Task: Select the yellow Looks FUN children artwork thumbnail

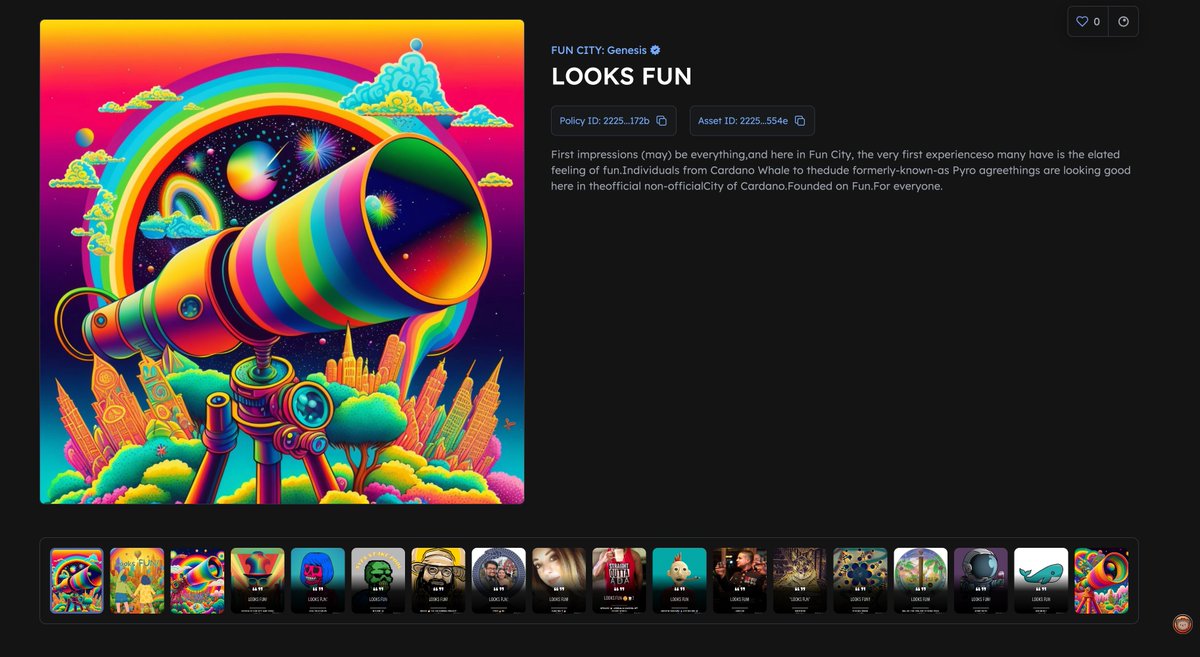Action: coord(137,580)
